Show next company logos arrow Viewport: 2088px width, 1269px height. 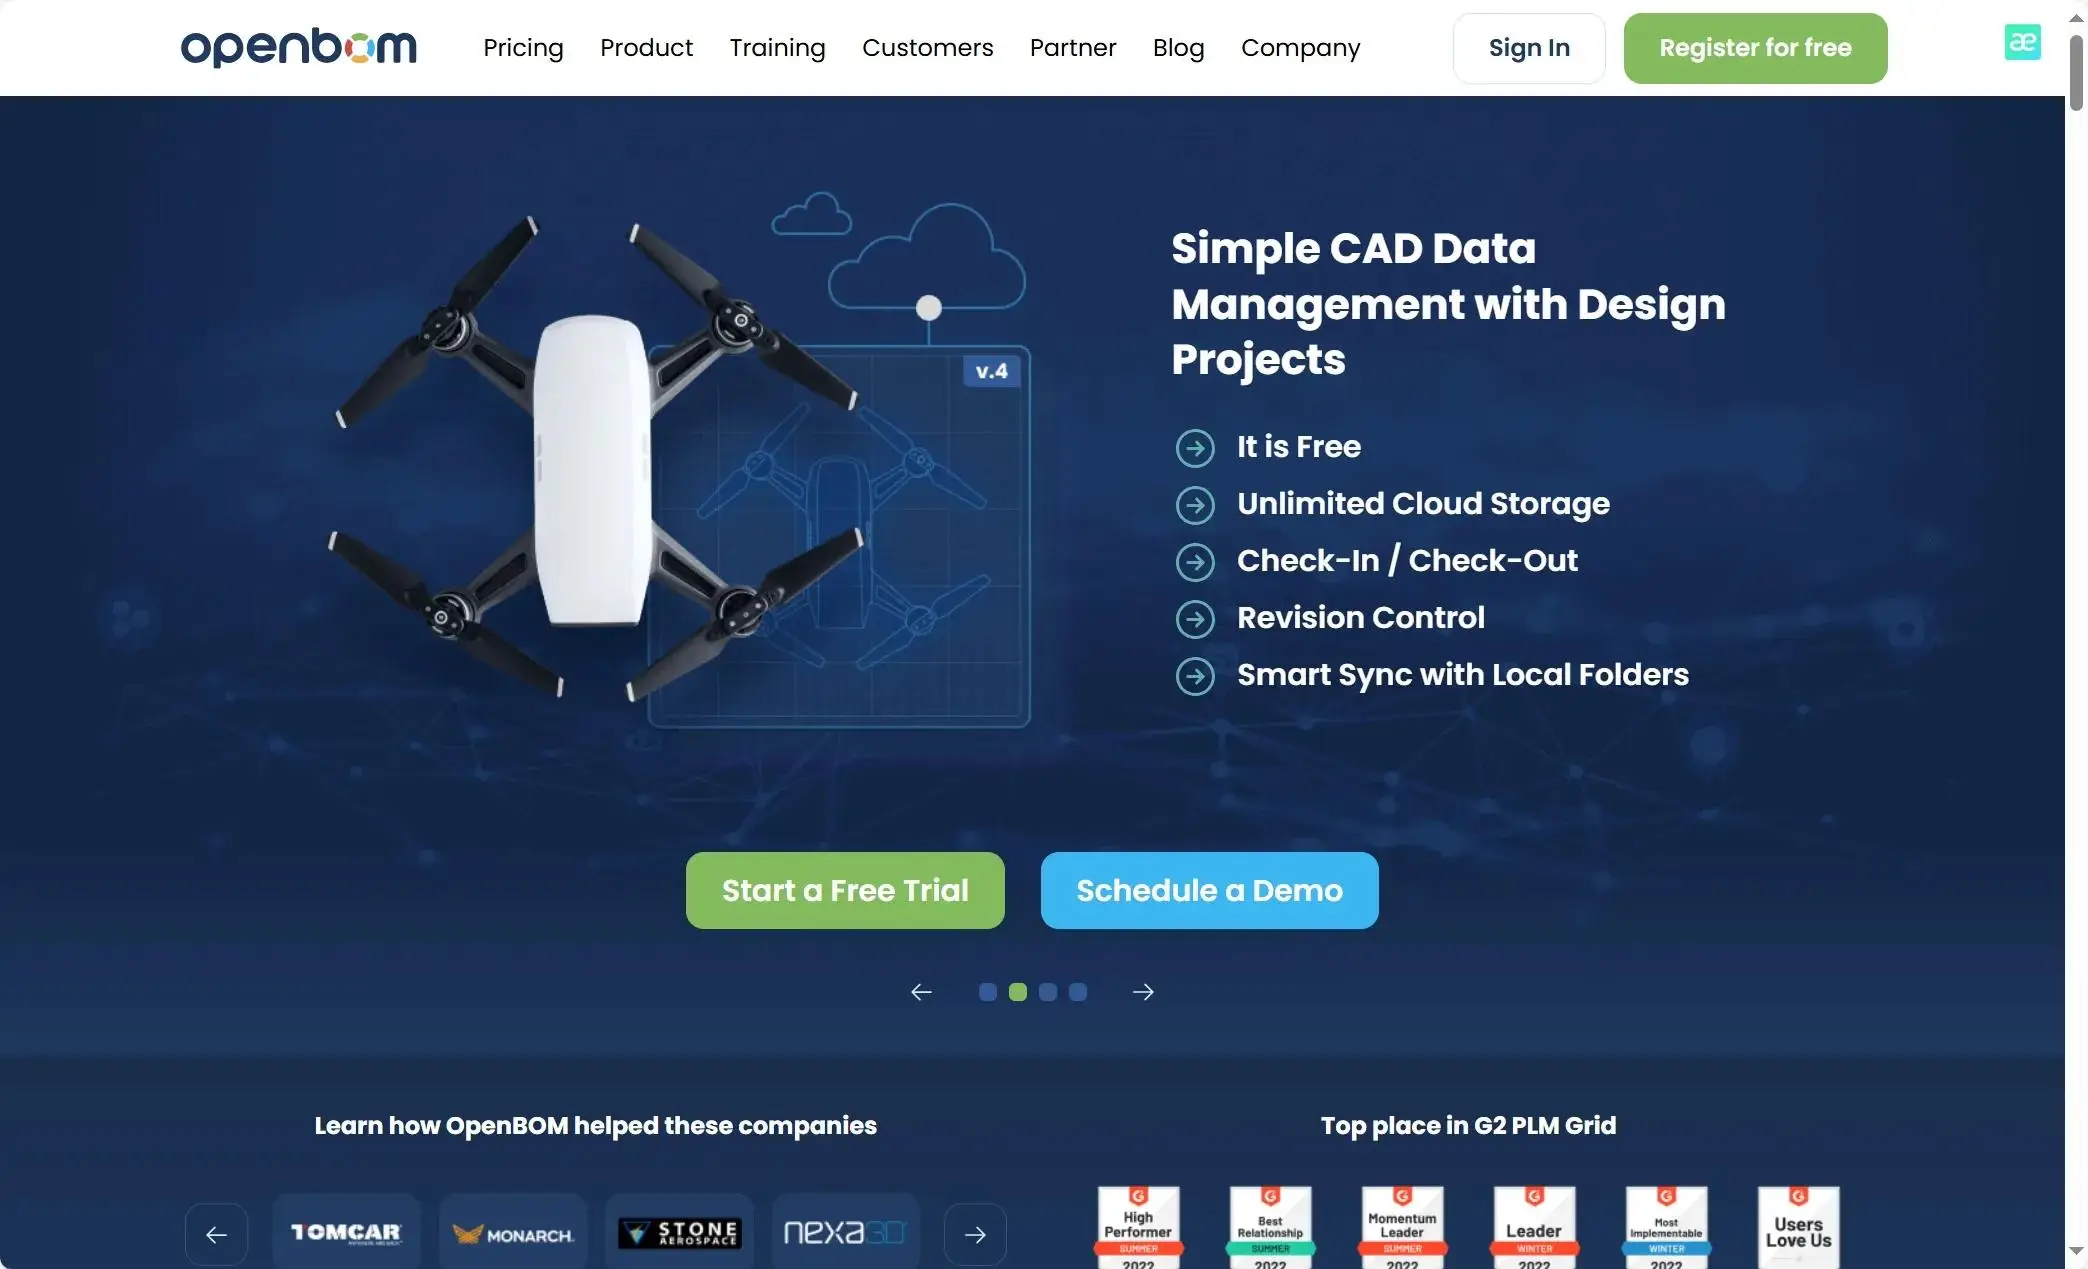click(x=975, y=1234)
